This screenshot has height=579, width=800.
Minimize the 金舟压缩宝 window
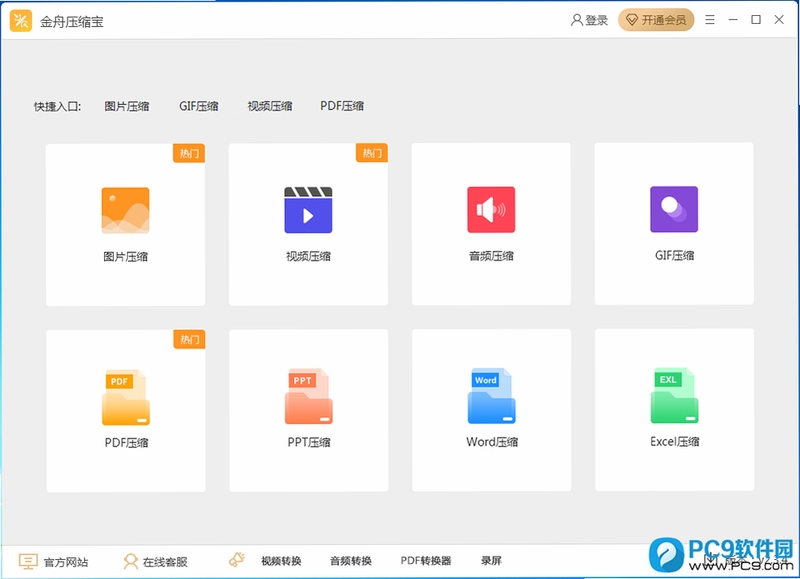[733, 19]
